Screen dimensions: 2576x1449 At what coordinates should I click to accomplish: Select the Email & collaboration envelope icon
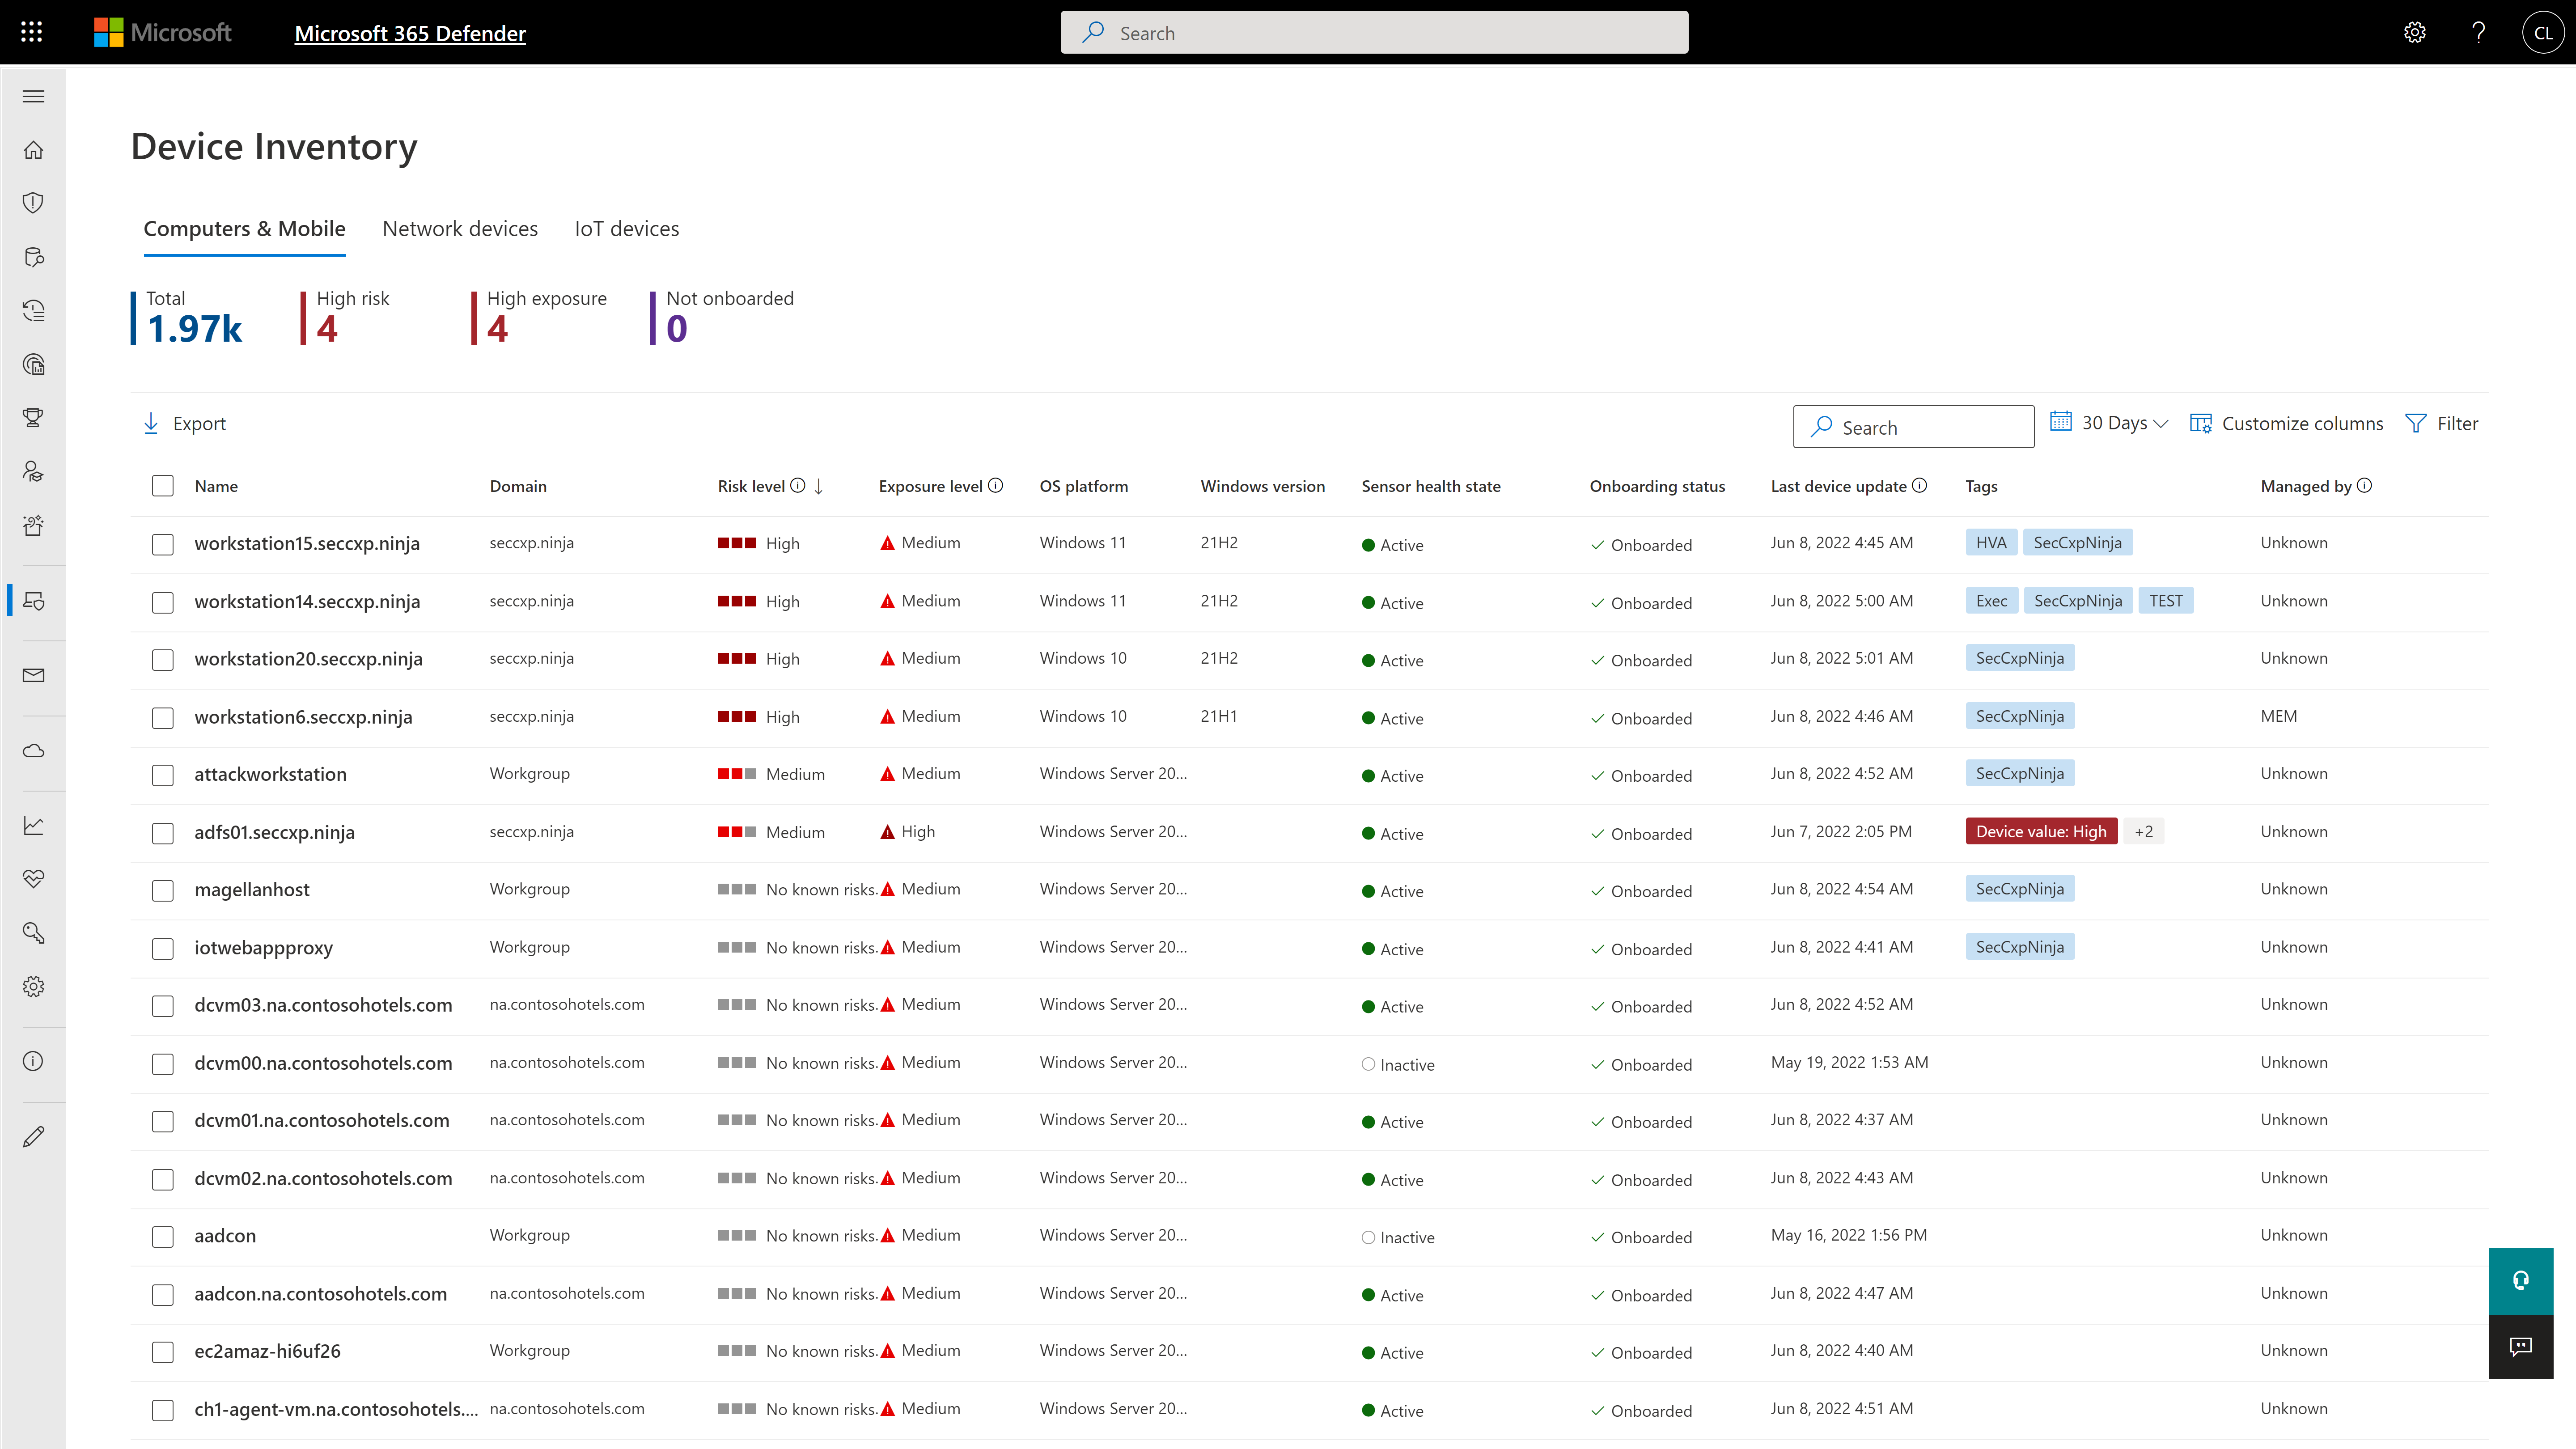[33, 675]
